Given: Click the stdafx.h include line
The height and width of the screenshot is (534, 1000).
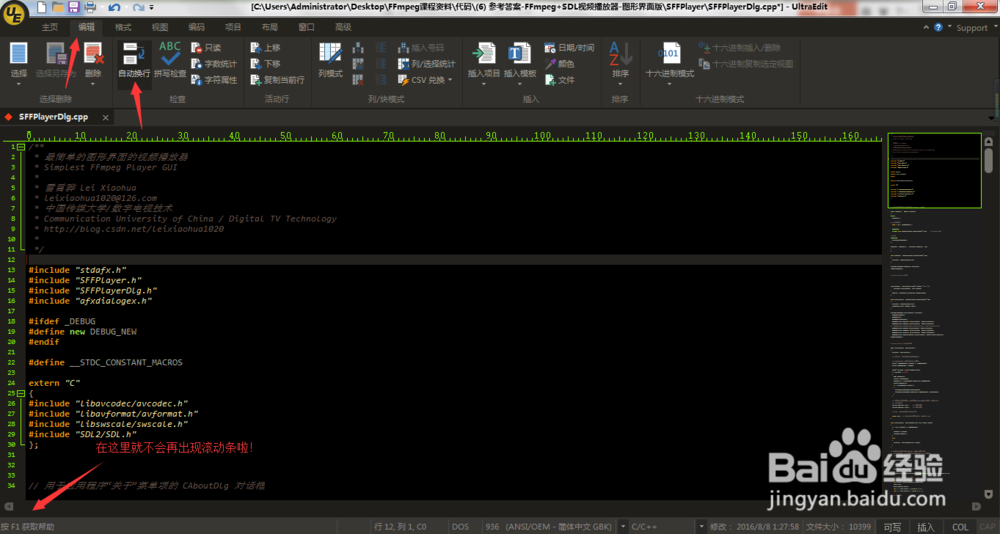Looking at the screenshot, I should pyautogui.click(x=78, y=270).
